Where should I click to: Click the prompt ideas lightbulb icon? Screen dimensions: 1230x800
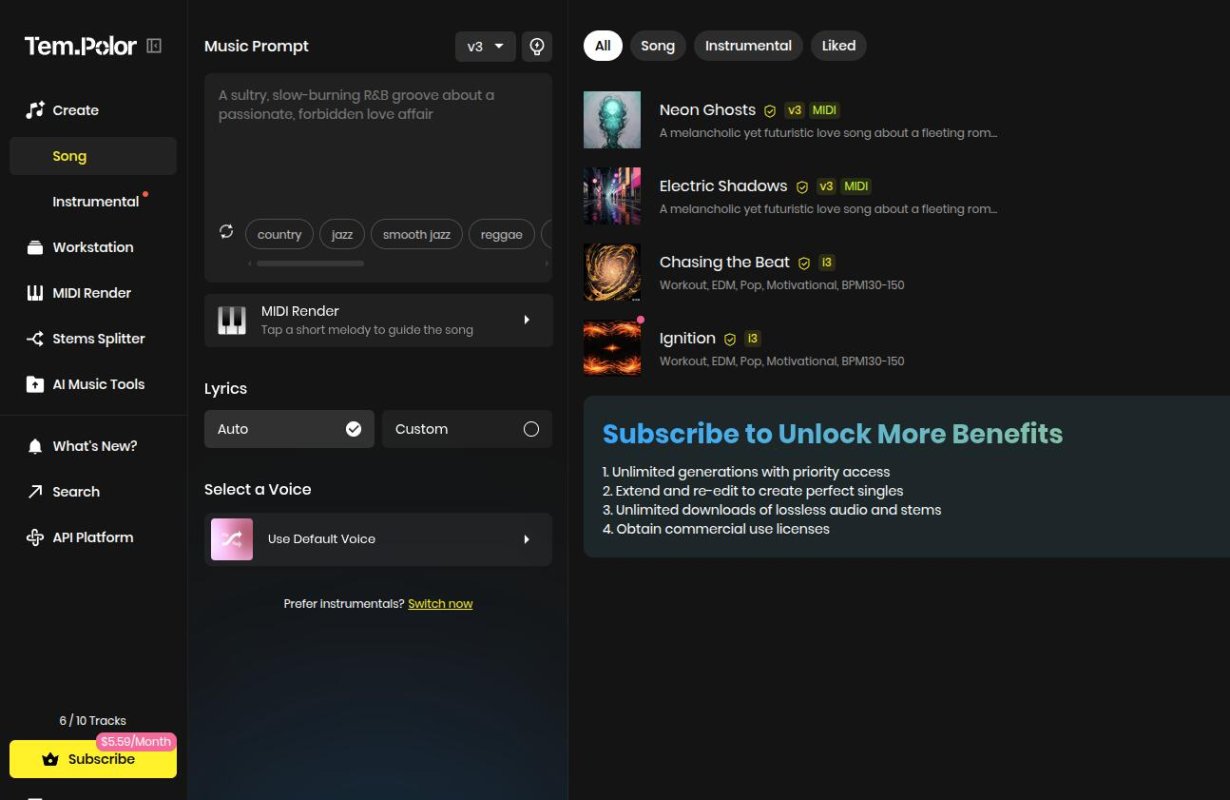(x=537, y=46)
